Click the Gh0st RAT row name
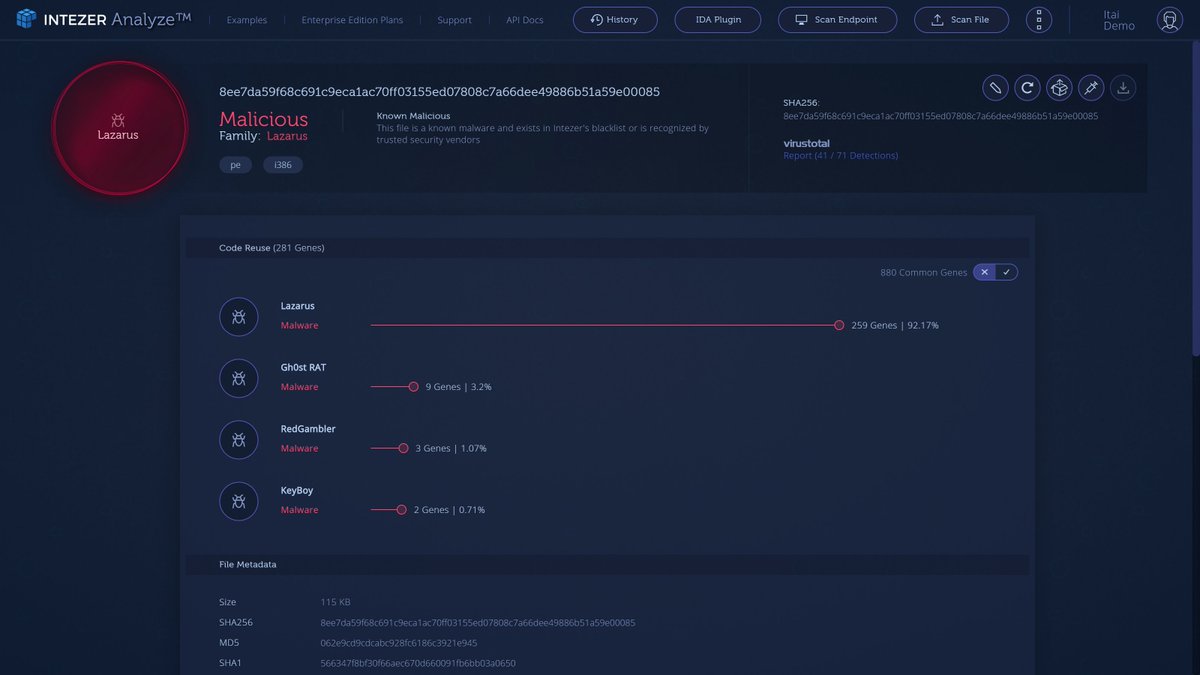The width and height of the screenshot is (1200, 675). [303, 367]
